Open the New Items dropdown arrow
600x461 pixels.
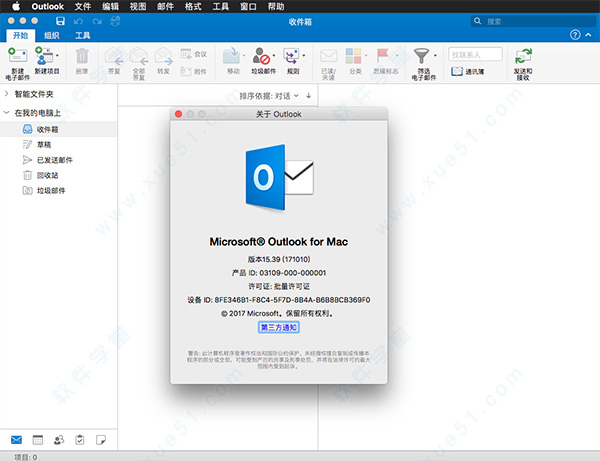[x=57, y=56]
